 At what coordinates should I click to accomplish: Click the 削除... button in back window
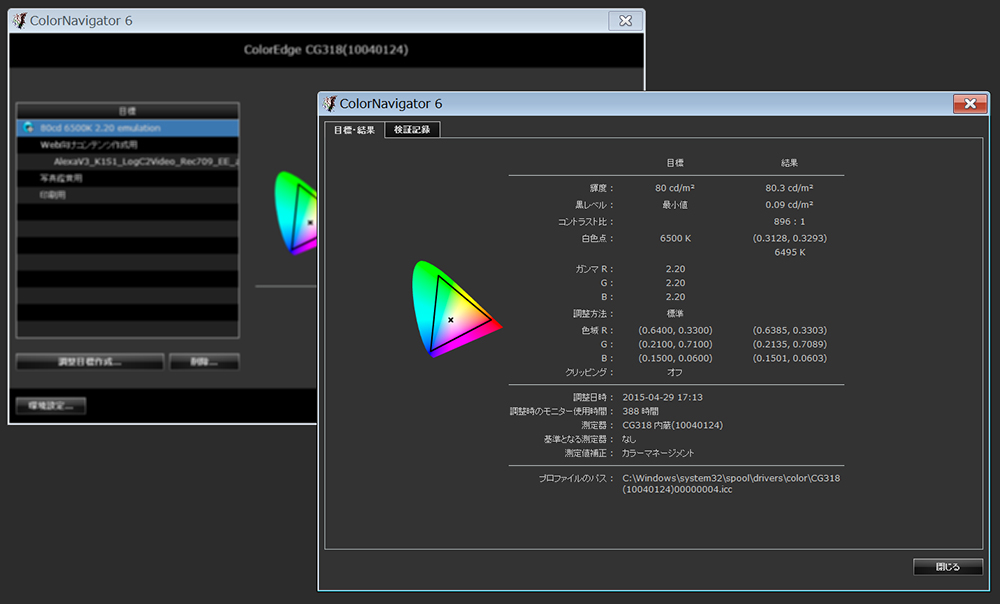(x=204, y=362)
